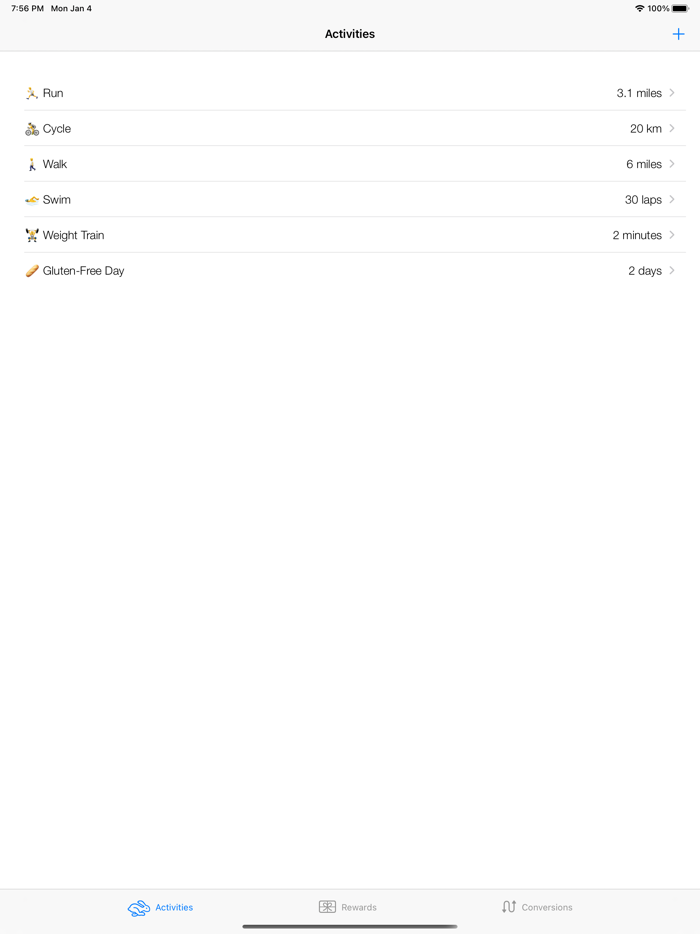700x934 pixels.
Task: Open the Cycle activity via its chevron
Action: click(x=672, y=128)
